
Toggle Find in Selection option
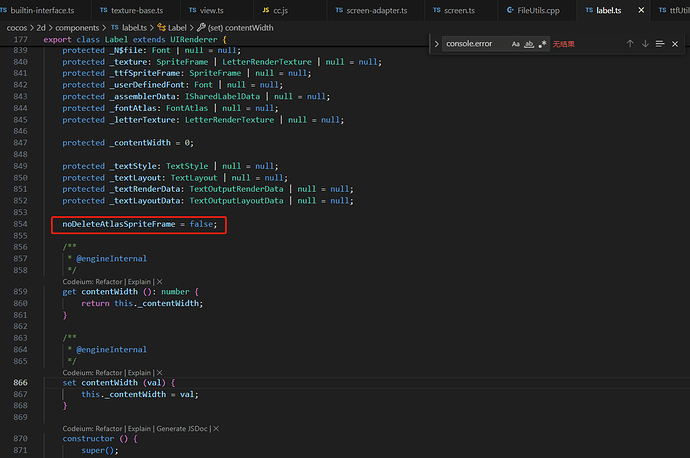click(x=660, y=44)
